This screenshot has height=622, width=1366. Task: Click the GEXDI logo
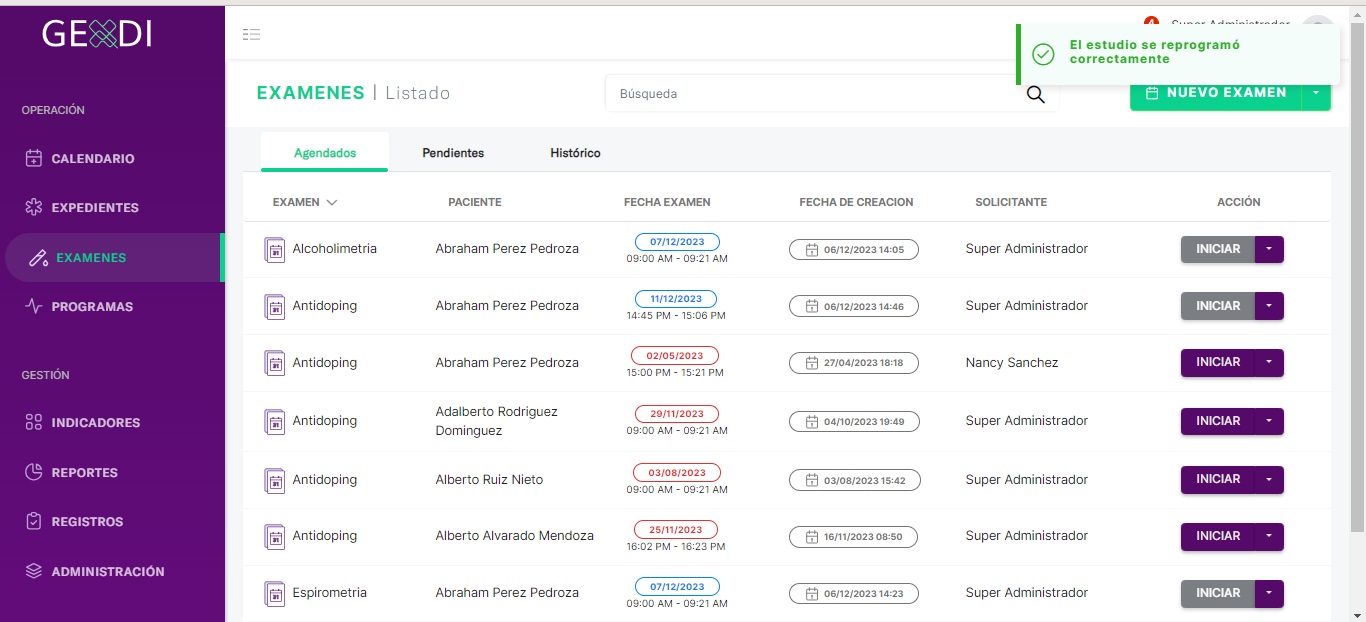pos(97,34)
